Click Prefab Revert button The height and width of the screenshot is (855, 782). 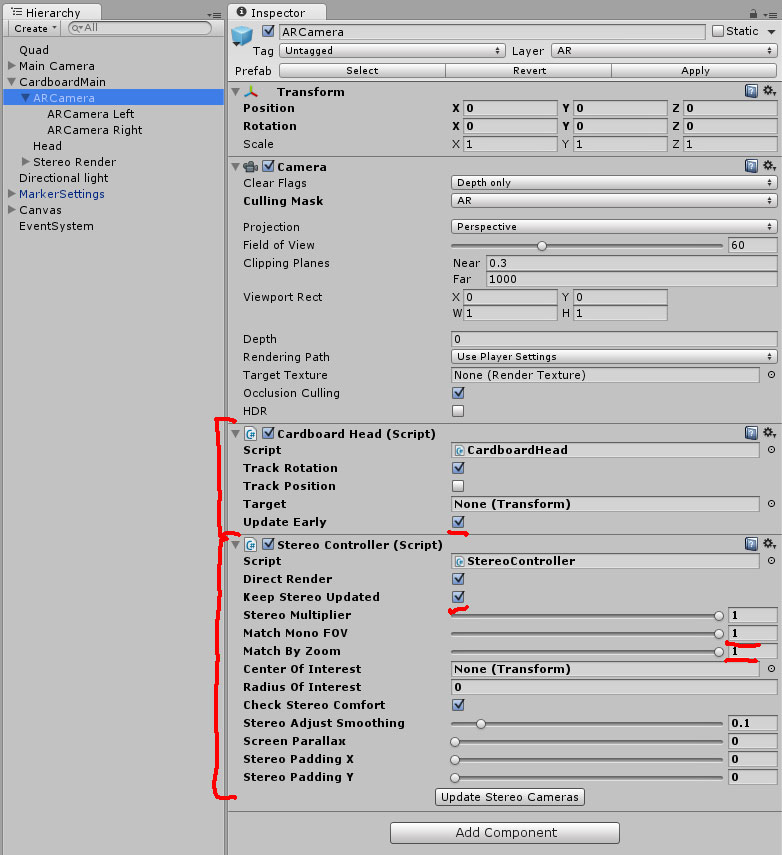(529, 70)
